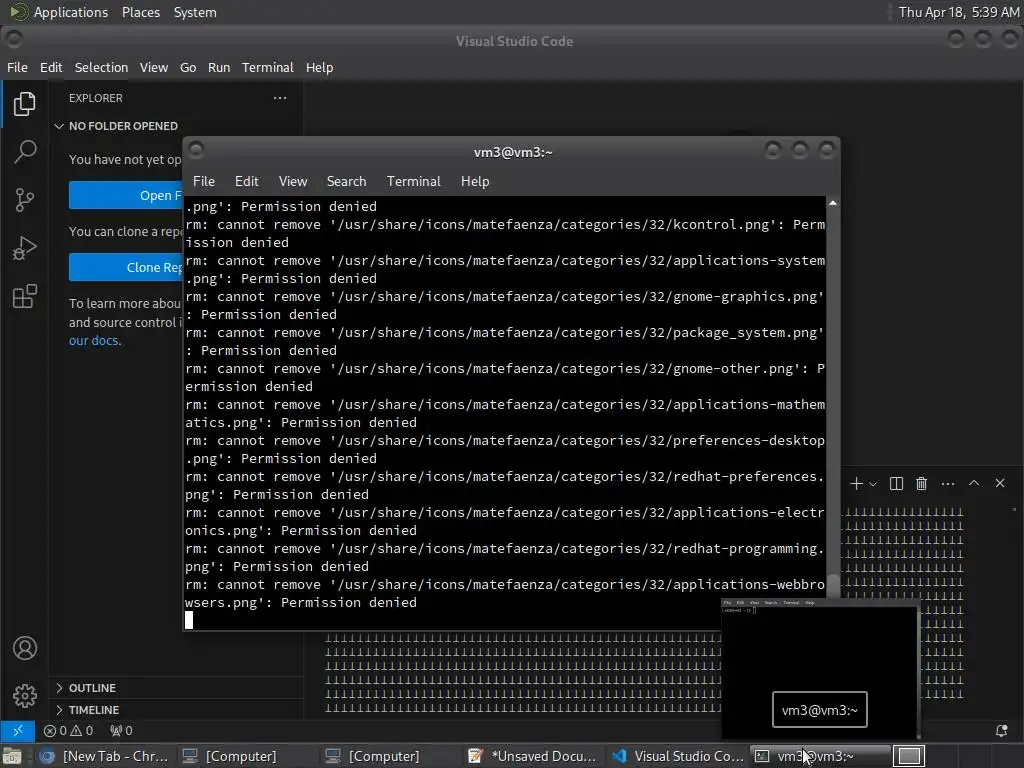Open the Explorer view in VS Code
Viewport: 1024px width, 768px height.
click(24, 104)
